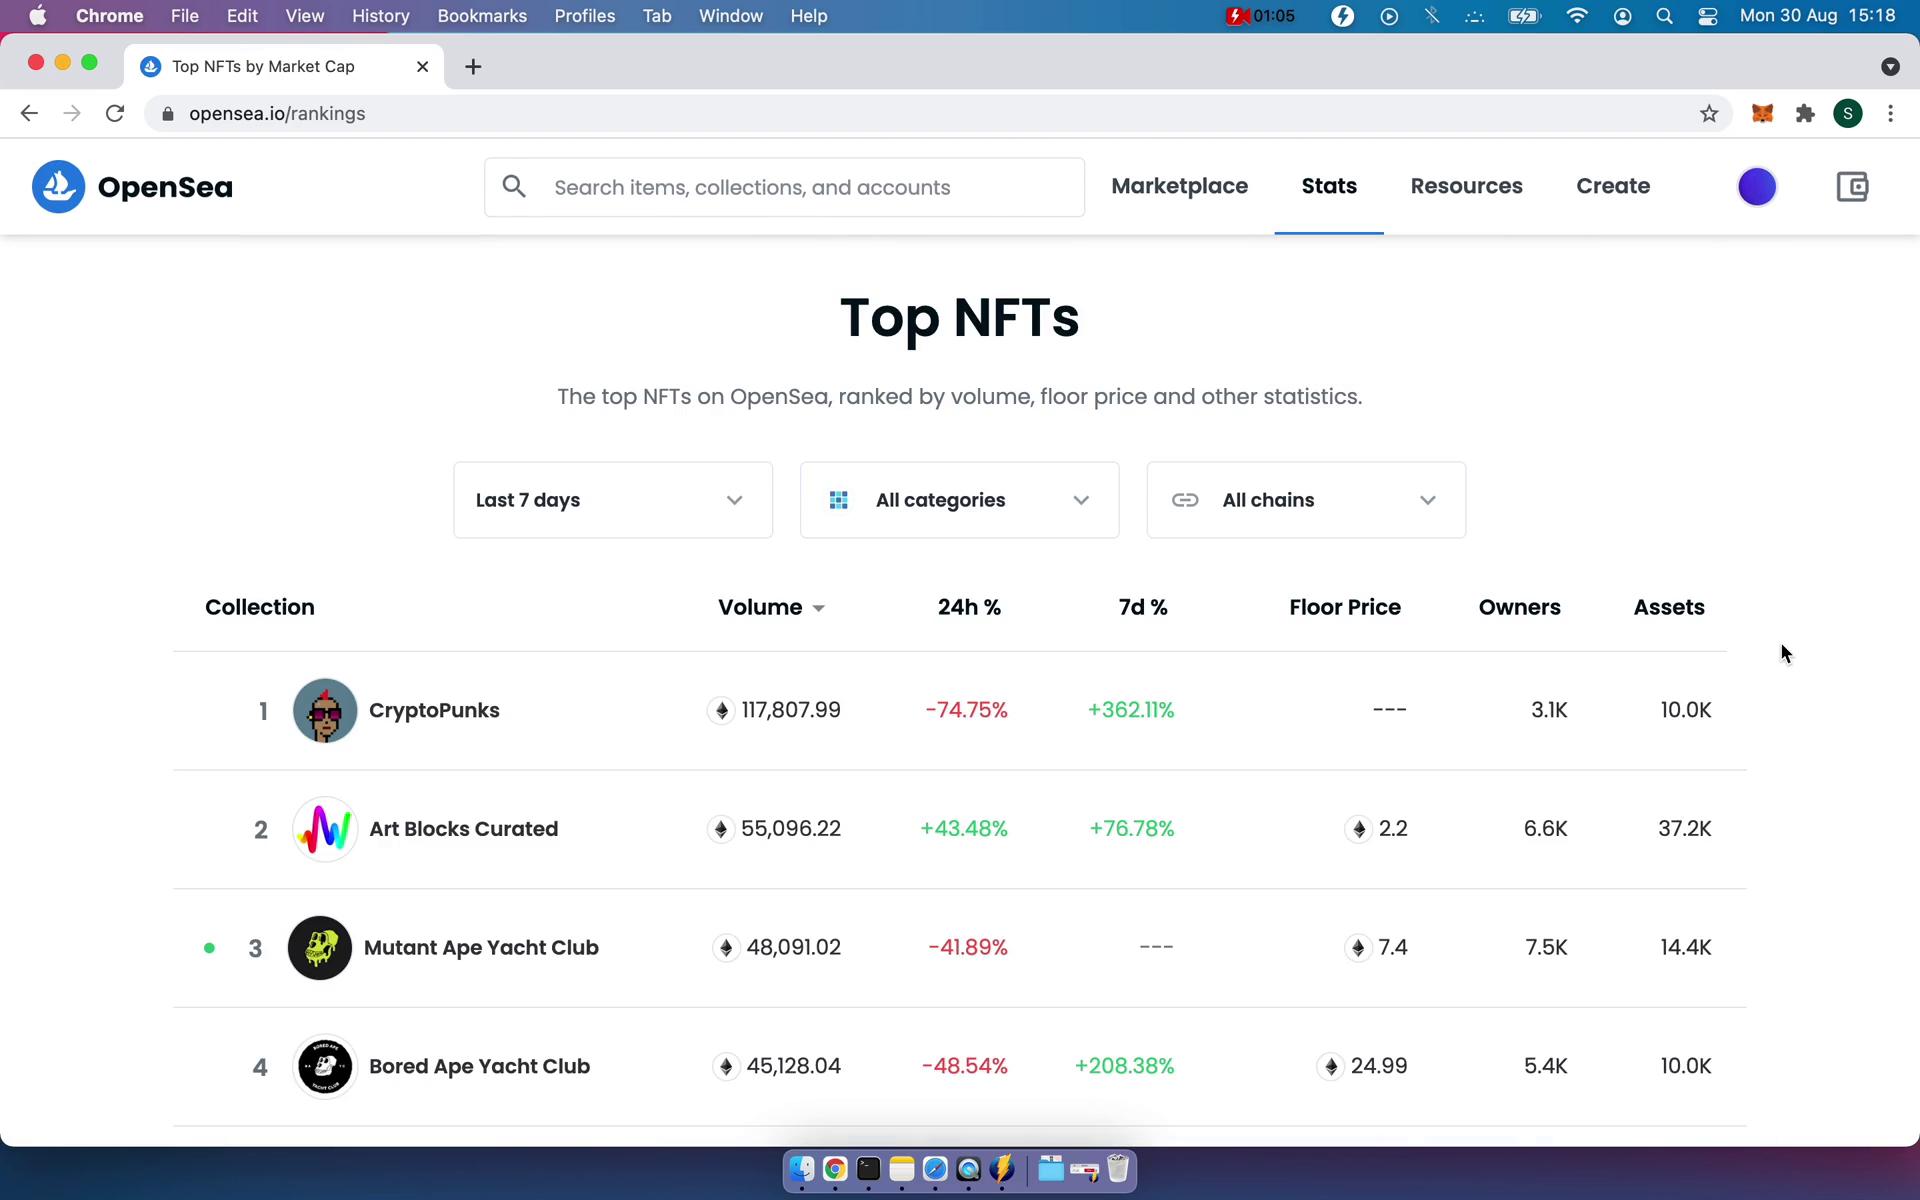Click the Resources menu item

click(x=1467, y=185)
